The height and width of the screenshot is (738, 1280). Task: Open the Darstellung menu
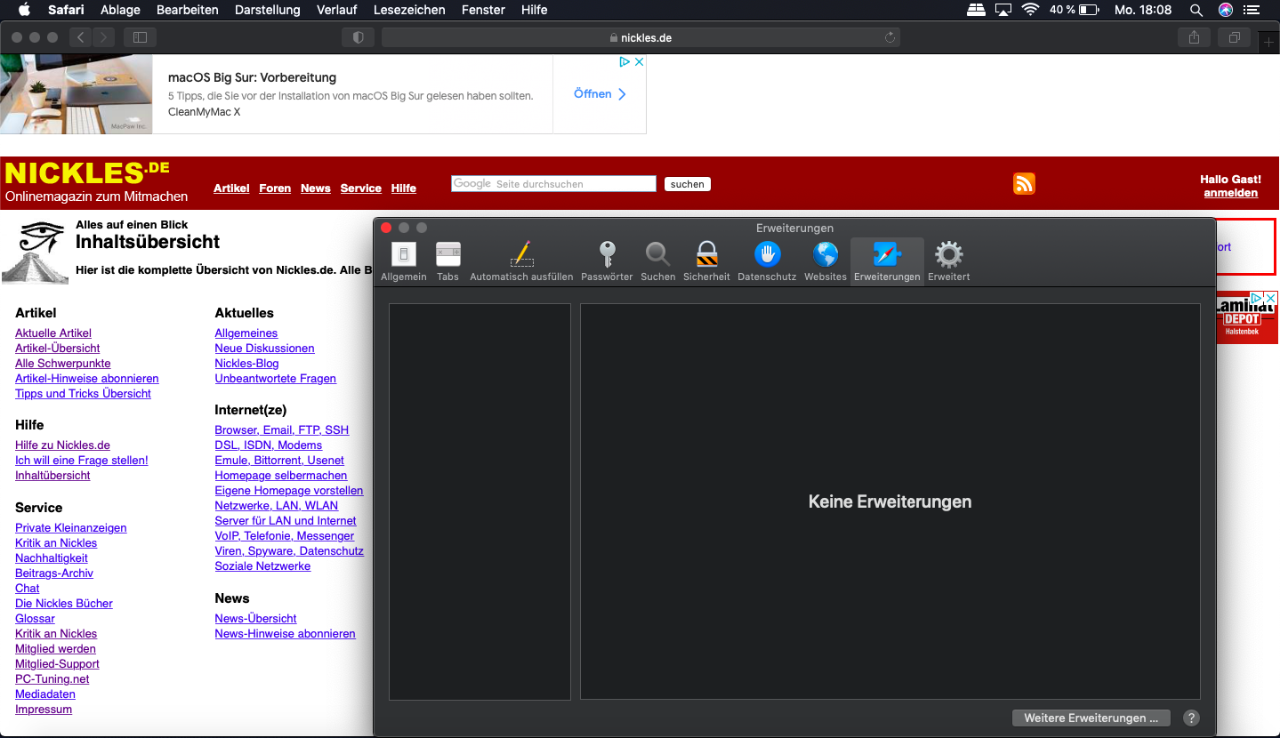267,10
